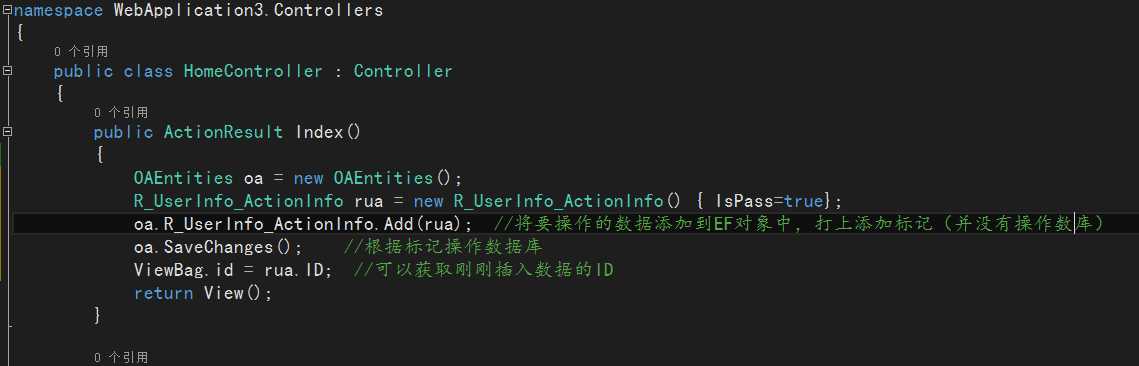The width and height of the screenshot is (1139, 366).
Task: Click the Controller base class name
Action: click(x=402, y=71)
